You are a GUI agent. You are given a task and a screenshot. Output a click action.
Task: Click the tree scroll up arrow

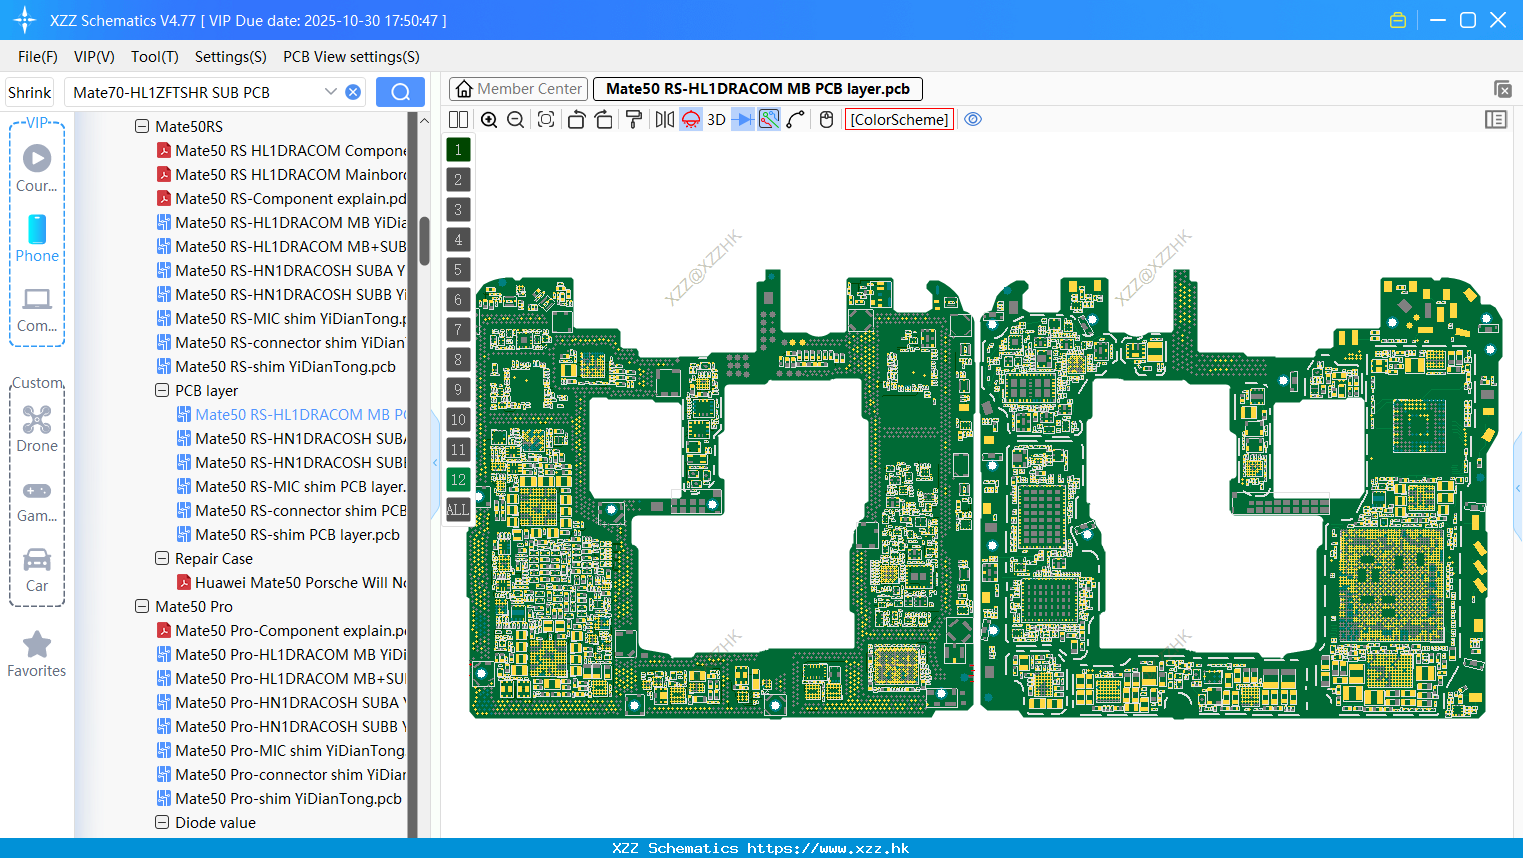(x=424, y=120)
